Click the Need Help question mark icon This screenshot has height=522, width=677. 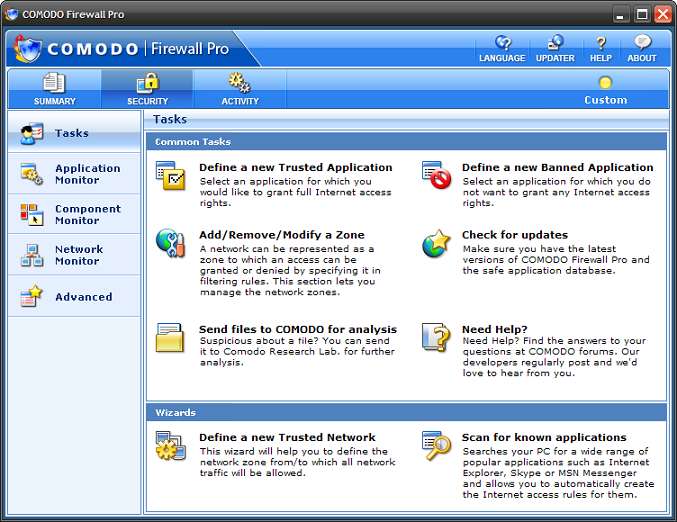click(436, 337)
